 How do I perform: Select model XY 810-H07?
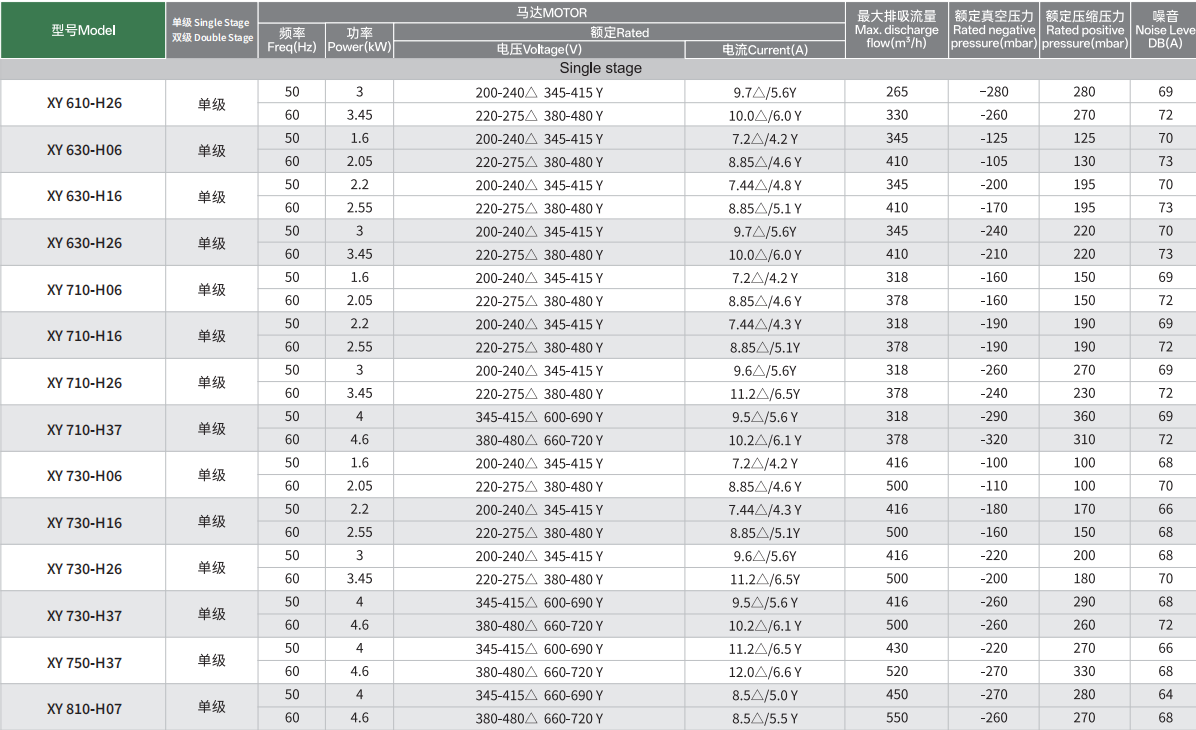84,709
